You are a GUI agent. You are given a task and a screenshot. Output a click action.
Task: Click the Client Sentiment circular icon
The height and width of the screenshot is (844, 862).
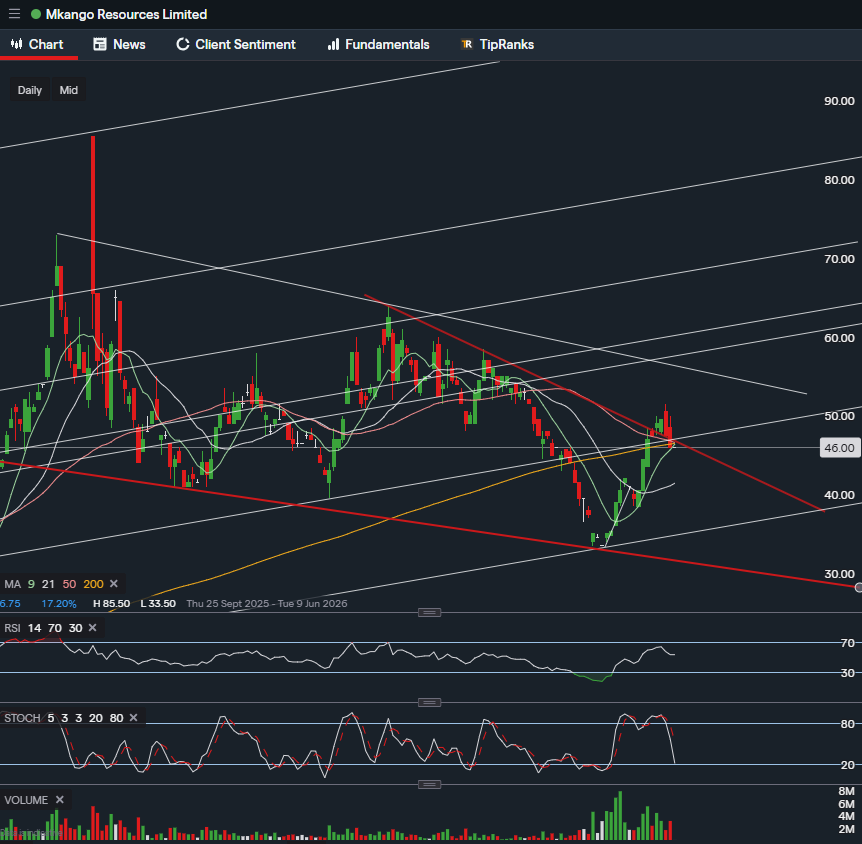tap(183, 45)
